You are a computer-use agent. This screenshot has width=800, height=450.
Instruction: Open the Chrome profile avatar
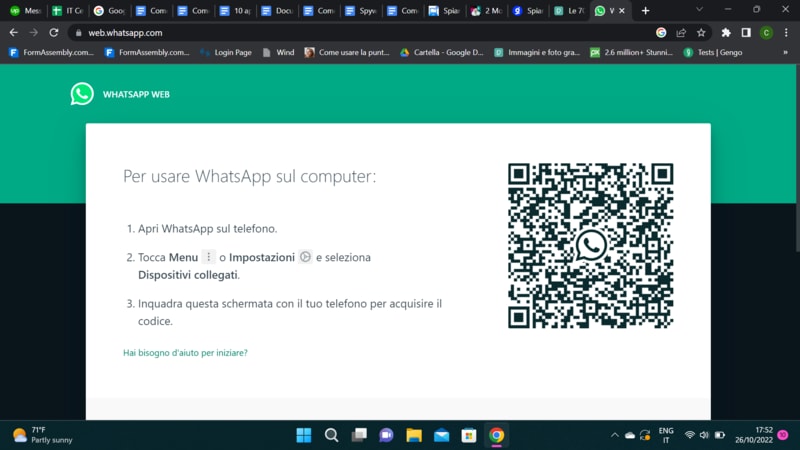(x=766, y=32)
